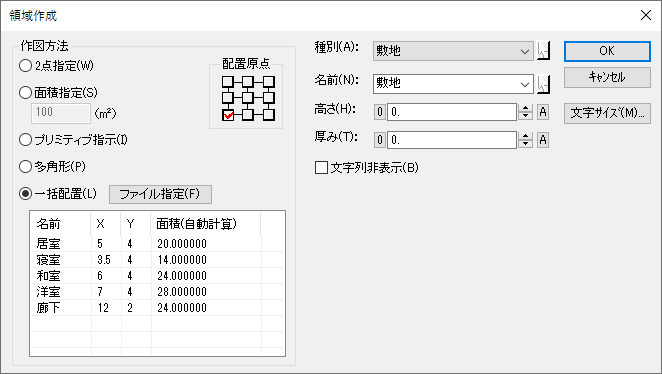This screenshot has width=662, height=374.
Task: Open graph picker icon beside 種別 dropdown
Action: tap(543, 51)
